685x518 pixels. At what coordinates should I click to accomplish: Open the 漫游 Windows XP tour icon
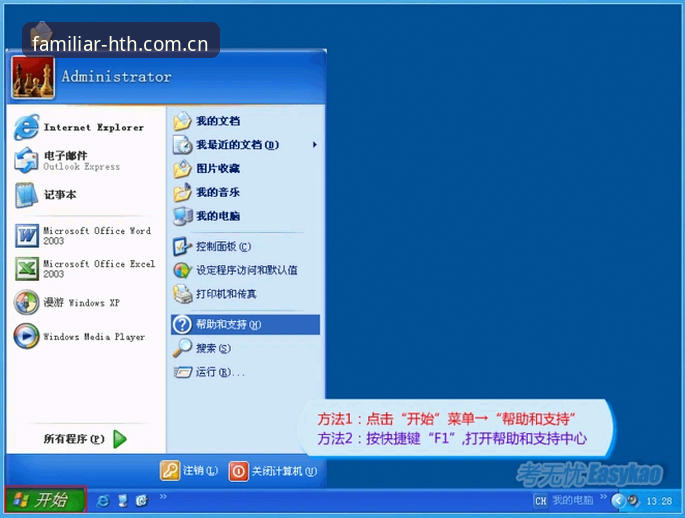26,302
